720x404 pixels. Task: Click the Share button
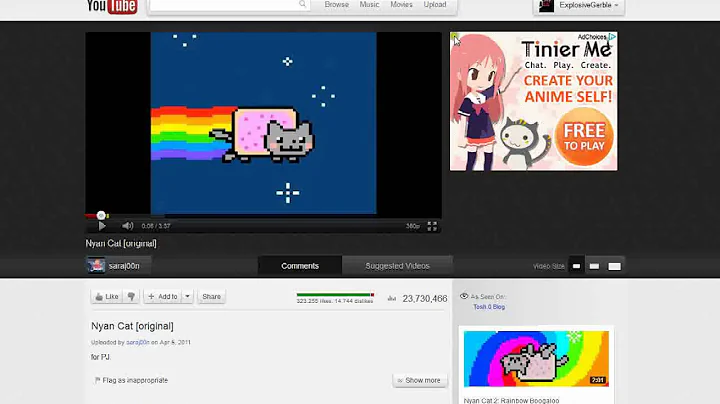(x=211, y=297)
